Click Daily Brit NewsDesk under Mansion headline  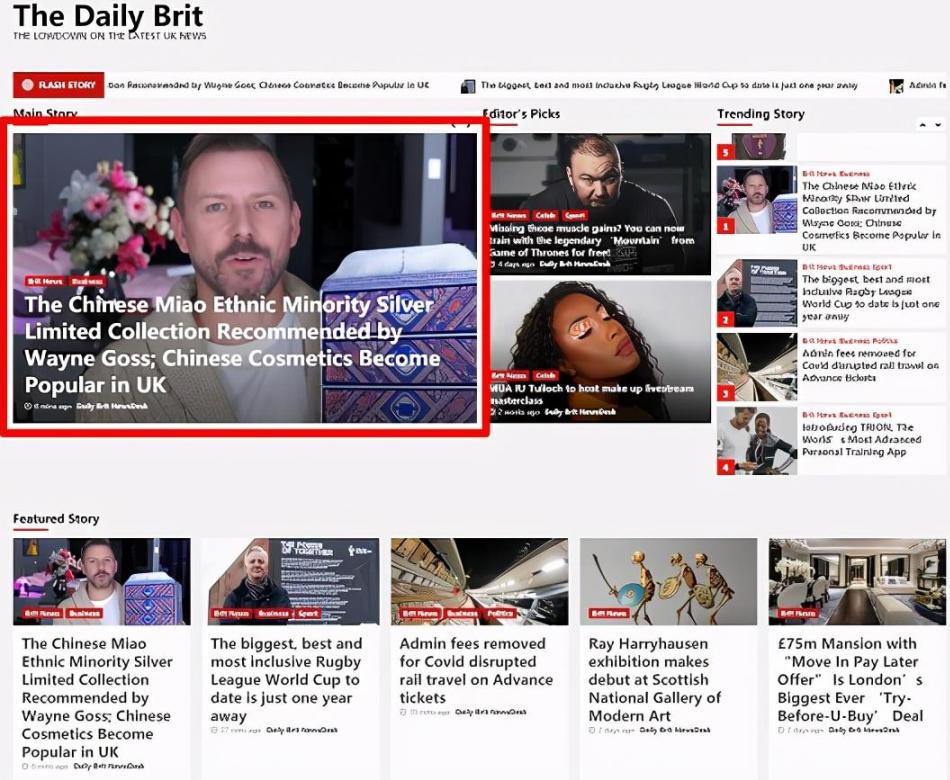click(x=864, y=730)
